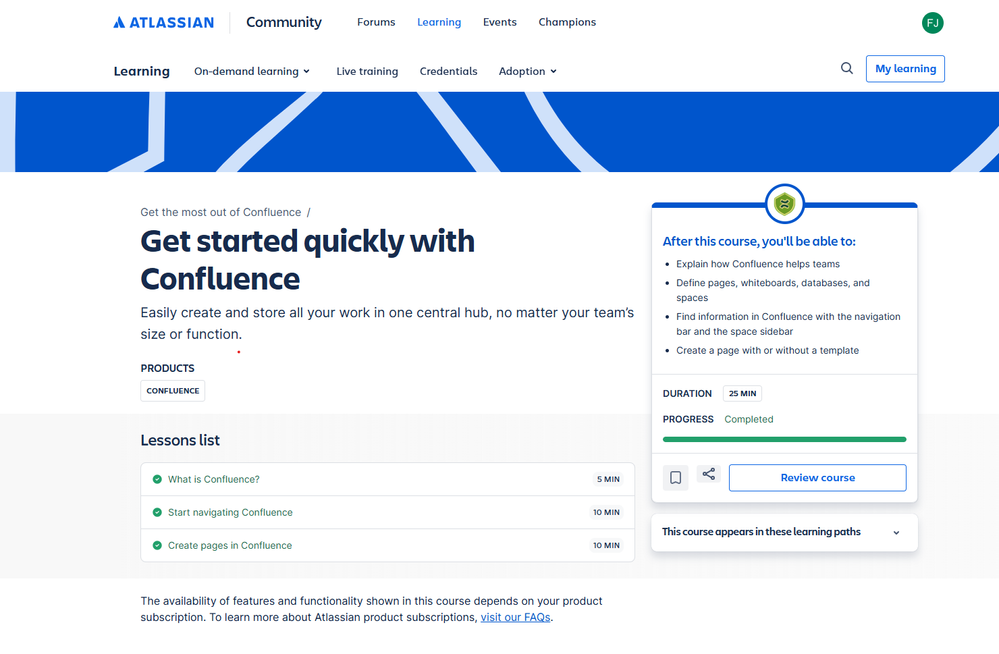
Task: Click the Create a page with or without a template bullet
Action: 767,351
